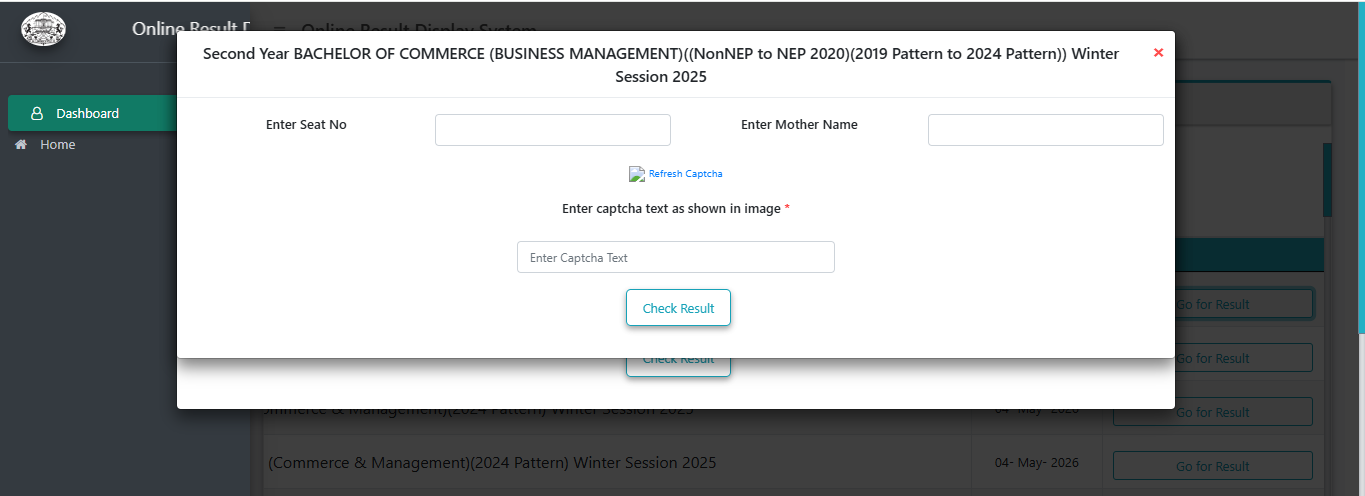The height and width of the screenshot is (496, 1365).
Task: Click the Refresh Captcha link
Action: (x=686, y=174)
